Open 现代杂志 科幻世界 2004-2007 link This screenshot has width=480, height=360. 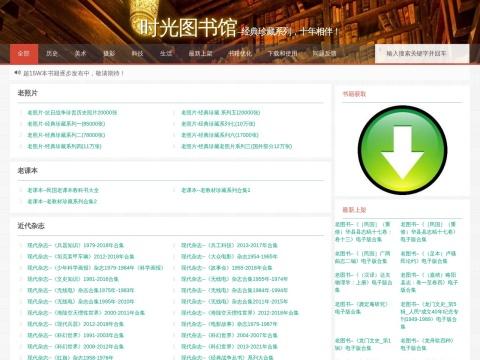[229, 335]
